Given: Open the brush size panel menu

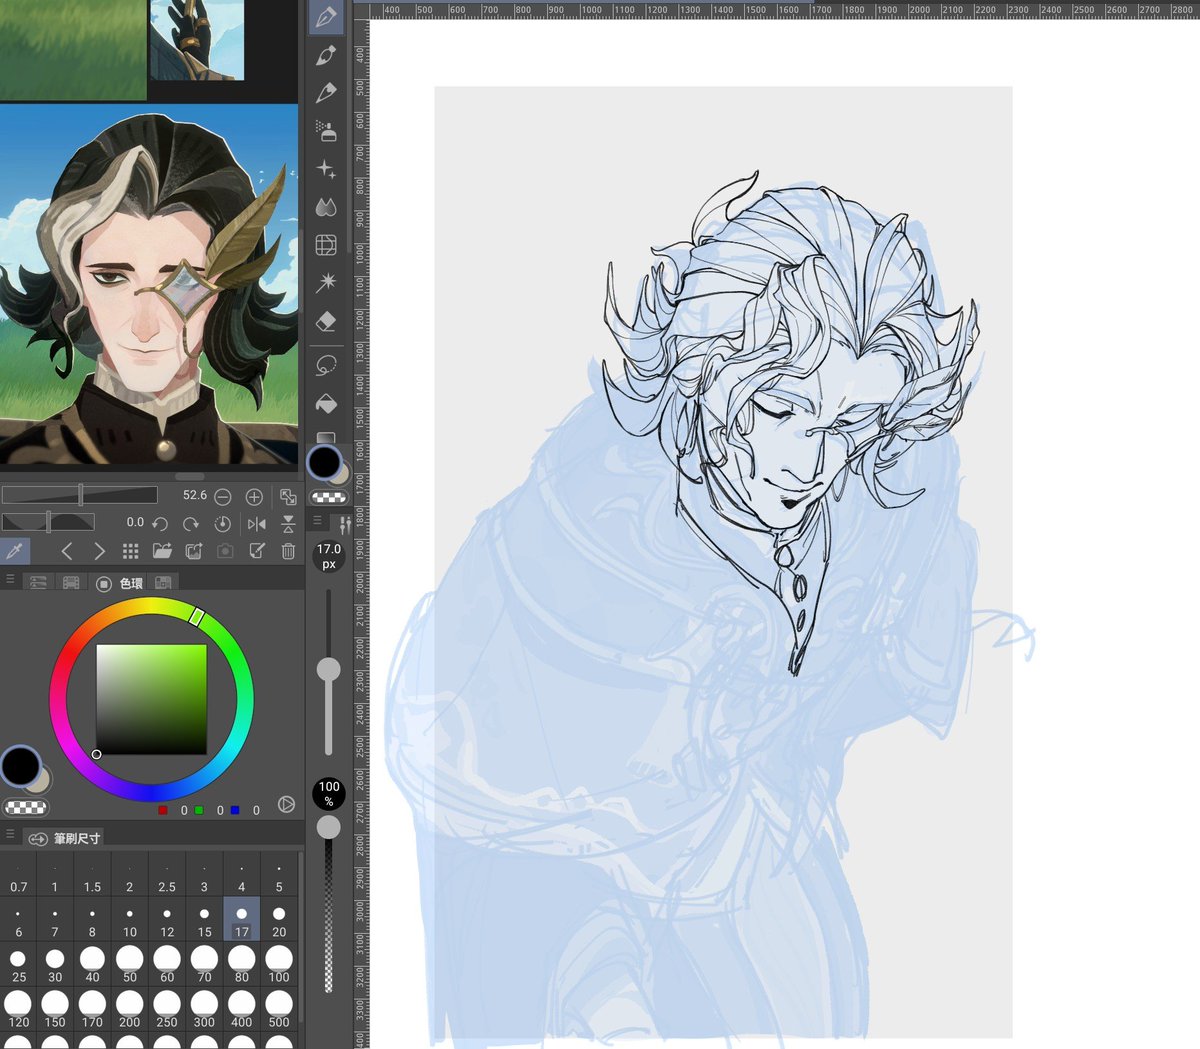Looking at the screenshot, I should click(x=11, y=835).
